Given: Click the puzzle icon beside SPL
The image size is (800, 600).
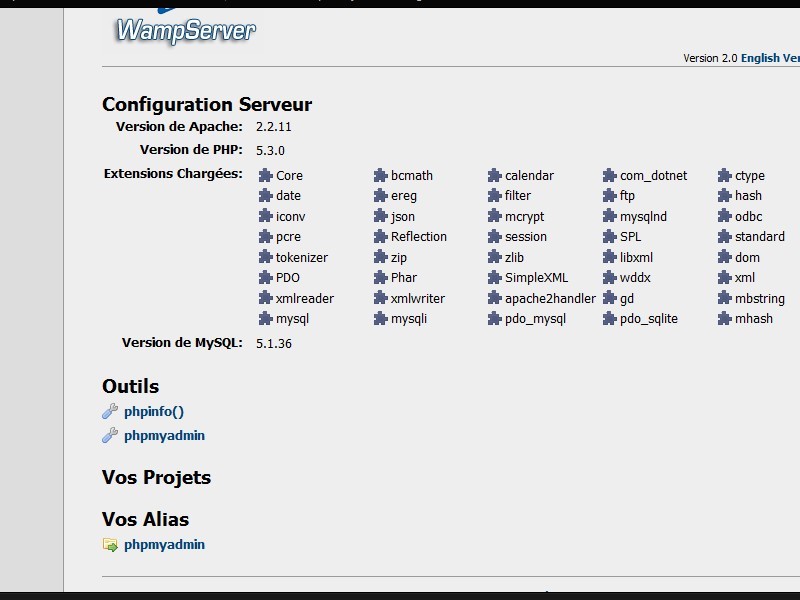Looking at the screenshot, I should pos(610,237).
